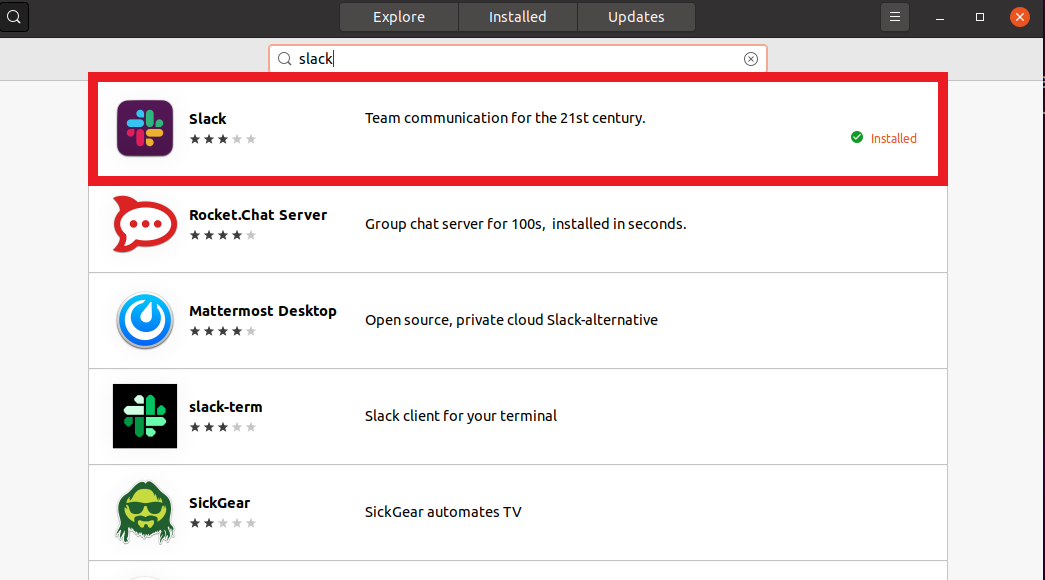This screenshot has height=580, width=1045.
Task: Click 'Open source, private cloud Slack-alternative' description
Action: pos(511,320)
